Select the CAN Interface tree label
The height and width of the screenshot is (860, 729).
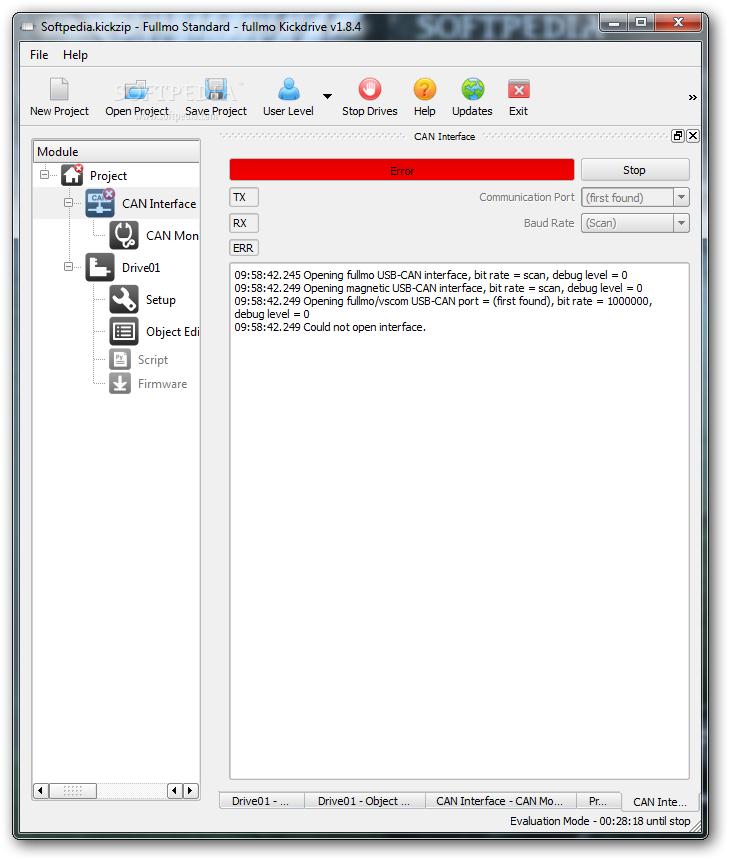click(159, 203)
